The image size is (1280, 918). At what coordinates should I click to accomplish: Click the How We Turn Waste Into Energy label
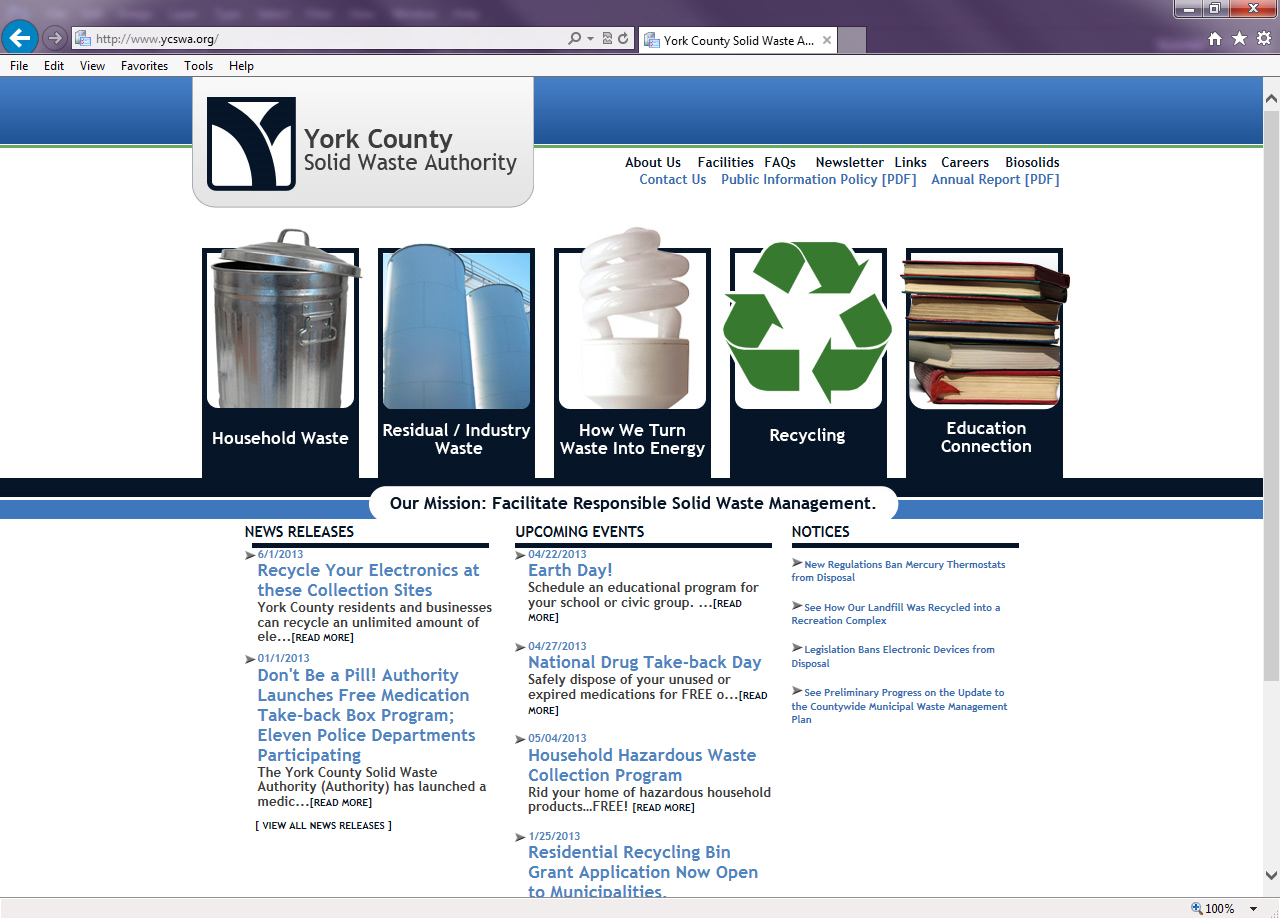pyautogui.click(x=633, y=439)
